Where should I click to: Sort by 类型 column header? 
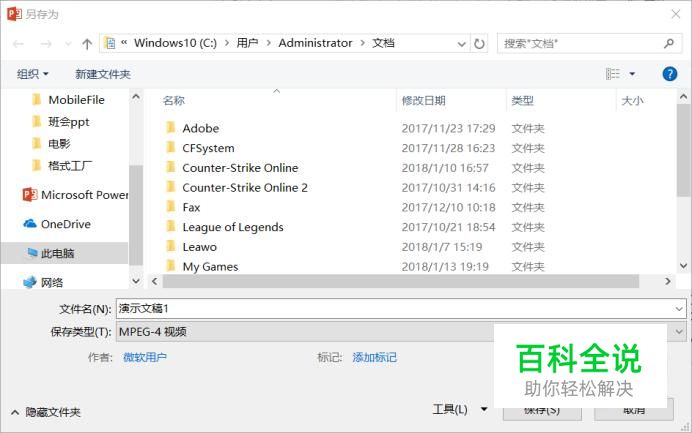[523, 101]
